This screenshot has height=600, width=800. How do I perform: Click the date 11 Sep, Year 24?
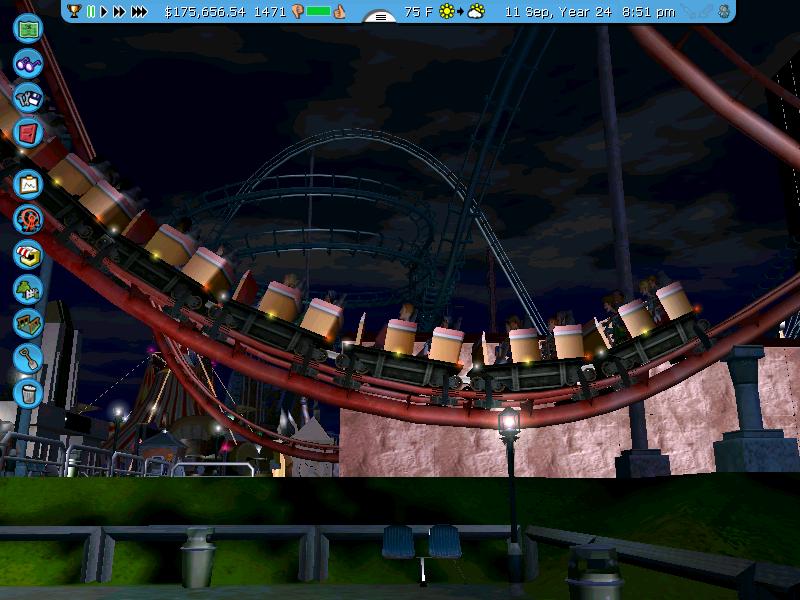pyautogui.click(x=558, y=12)
